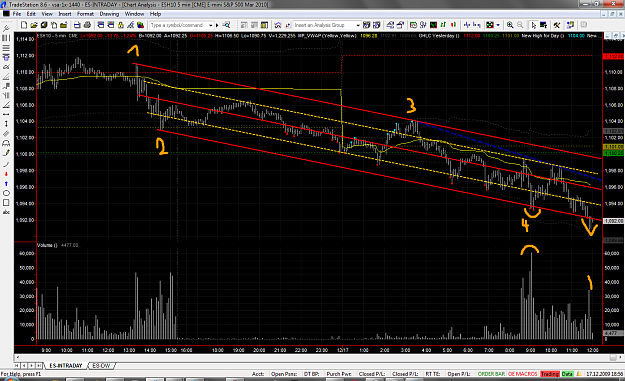The height and width of the screenshot is (381, 625).
Task: Click the hammer tools icon
Action: (x=556, y=25)
